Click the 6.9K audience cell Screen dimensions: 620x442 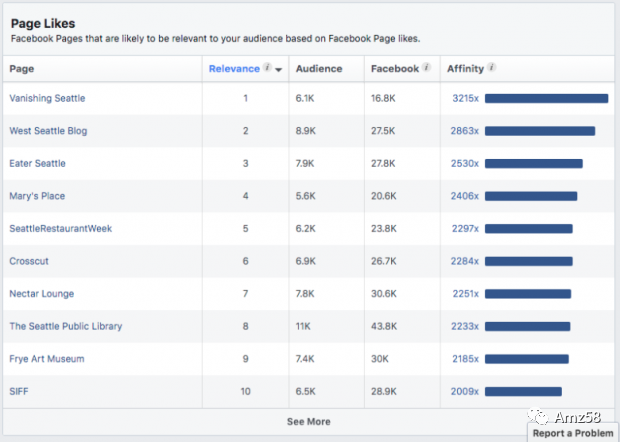point(306,261)
